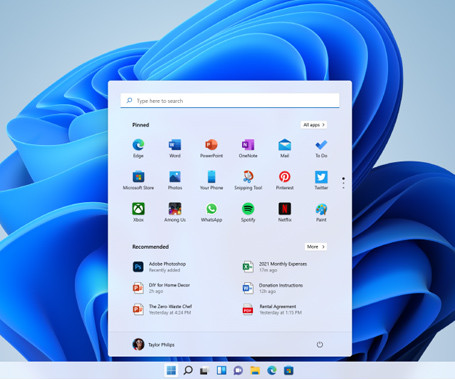Open recommended Adobe Photoshop
This screenshot has width=455, height=380.
click(x=159, y=267)
